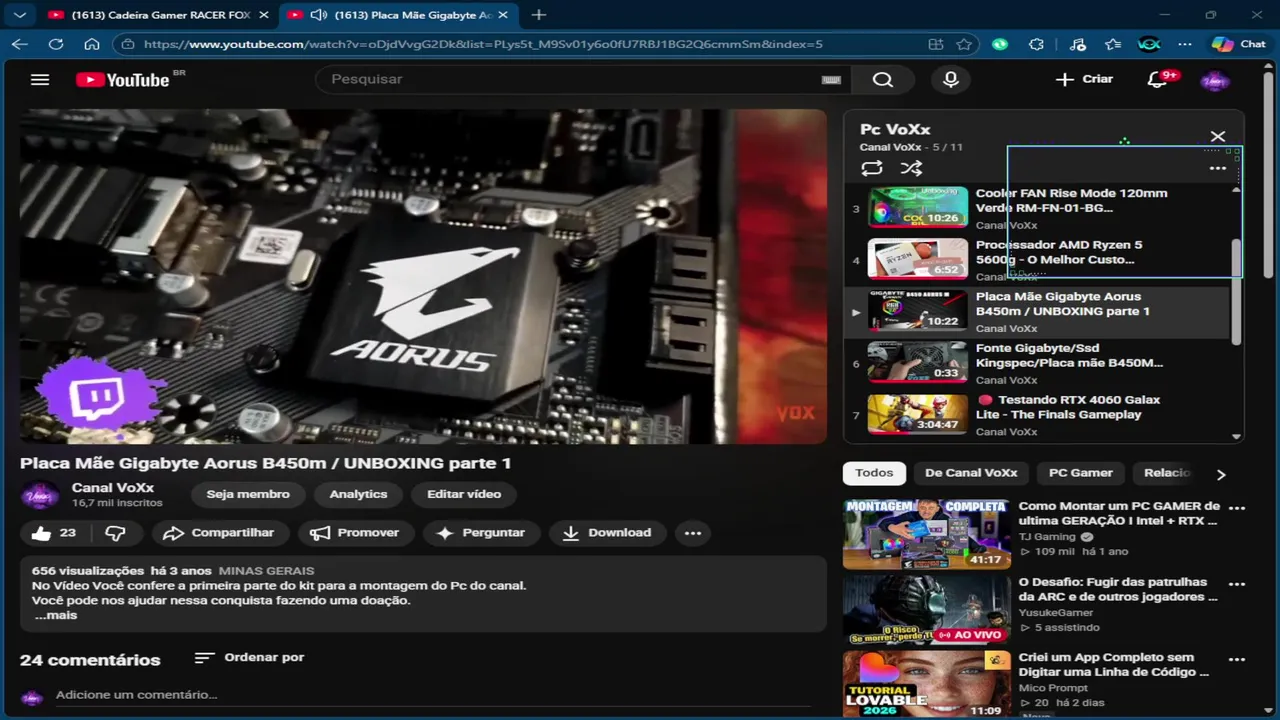1280x720 pixels.
Task: Open options for O Desafio video
Action: tap(1237, 584)
